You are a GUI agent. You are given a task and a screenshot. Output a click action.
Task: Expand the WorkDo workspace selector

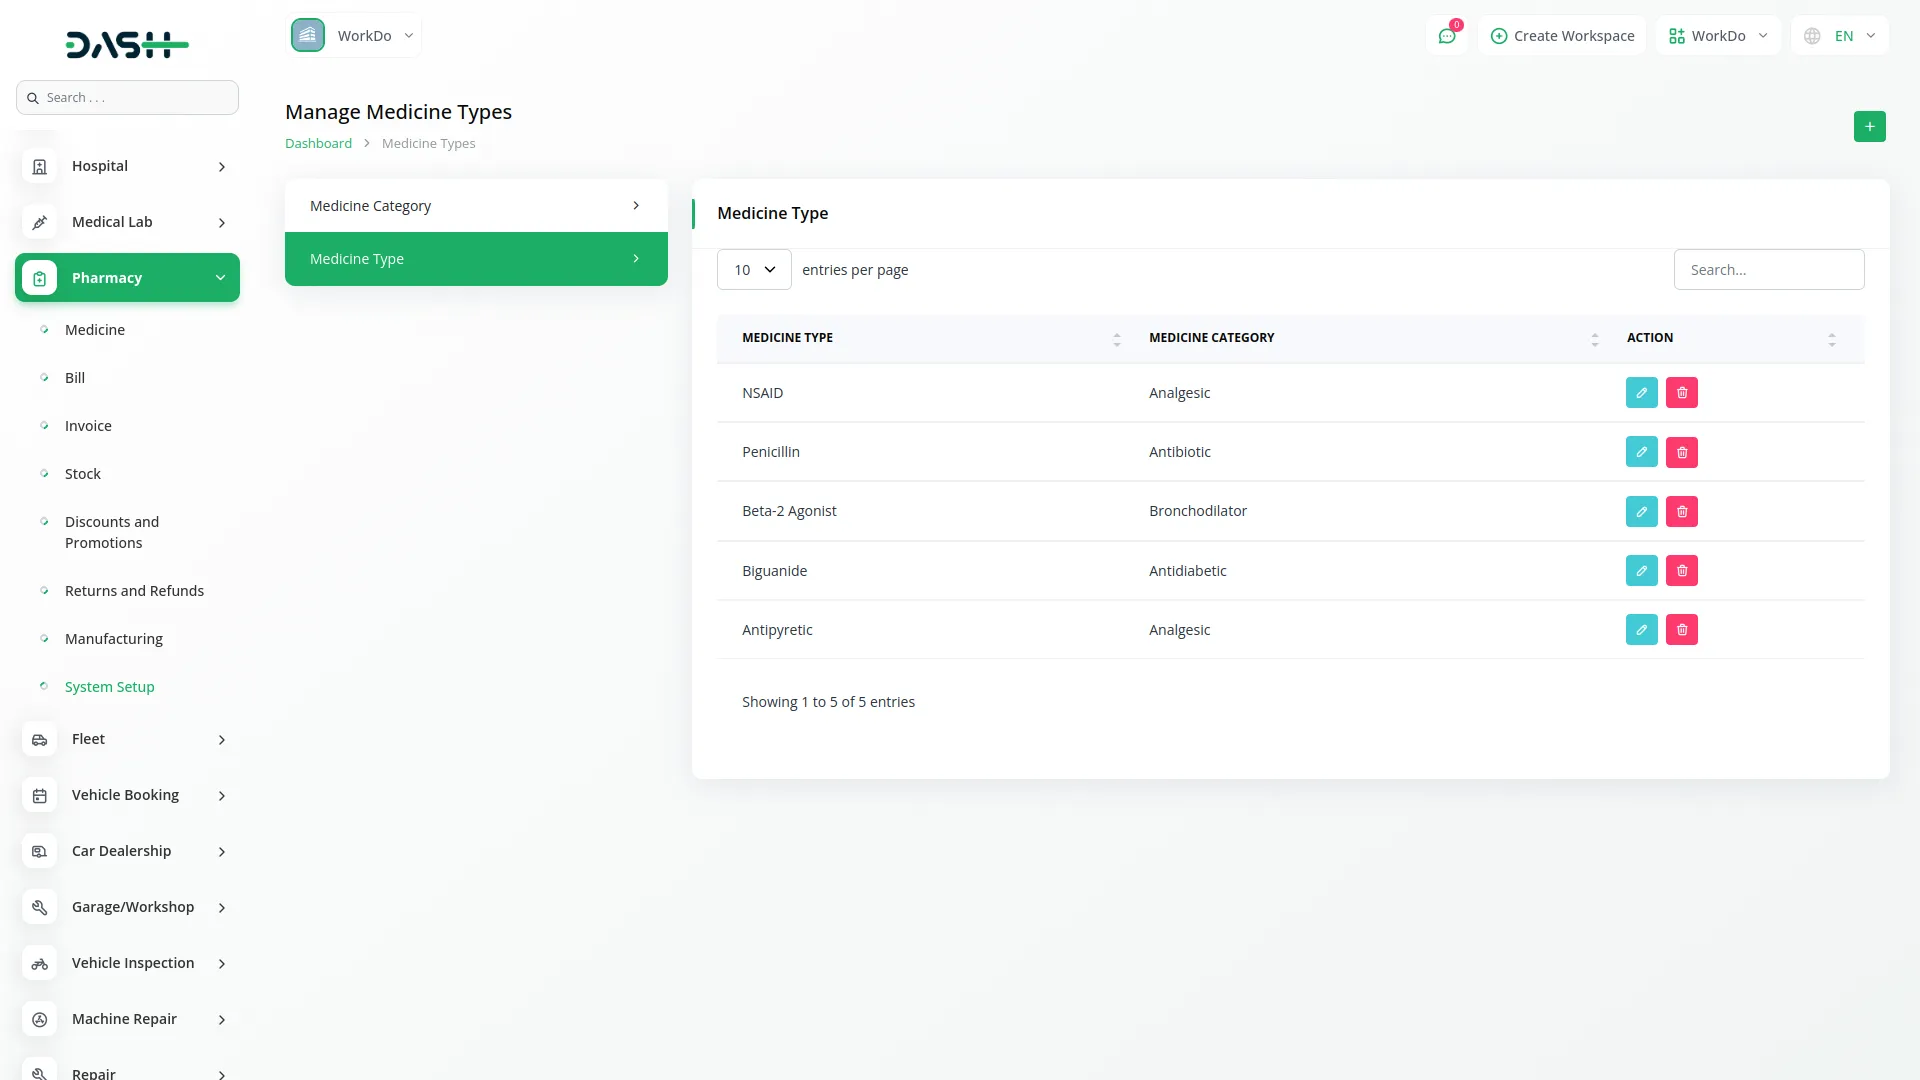click(1718, 35)
